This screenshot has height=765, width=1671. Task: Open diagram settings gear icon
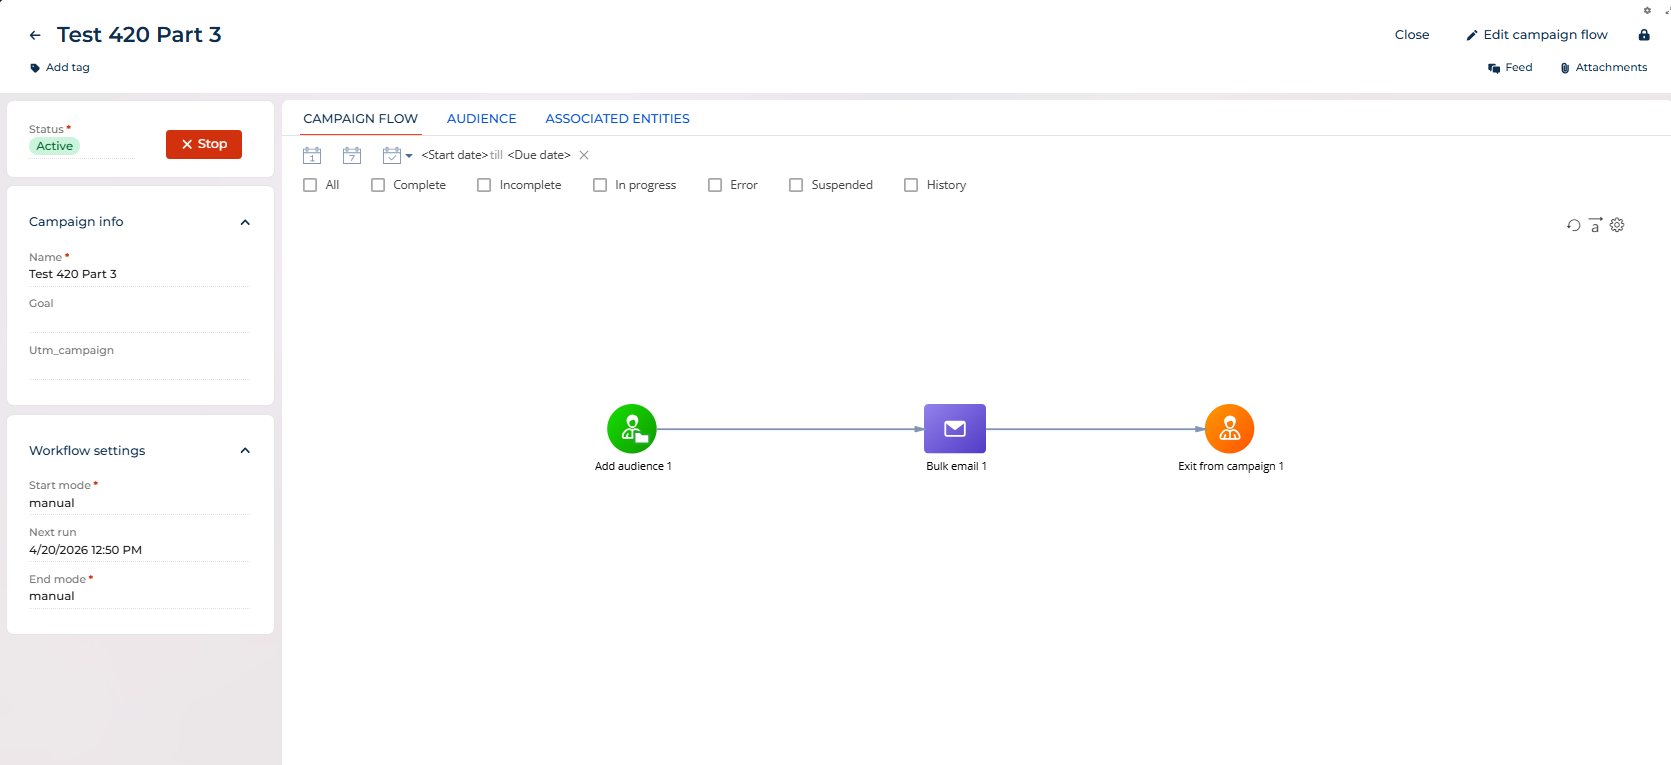coord(1617,225)
